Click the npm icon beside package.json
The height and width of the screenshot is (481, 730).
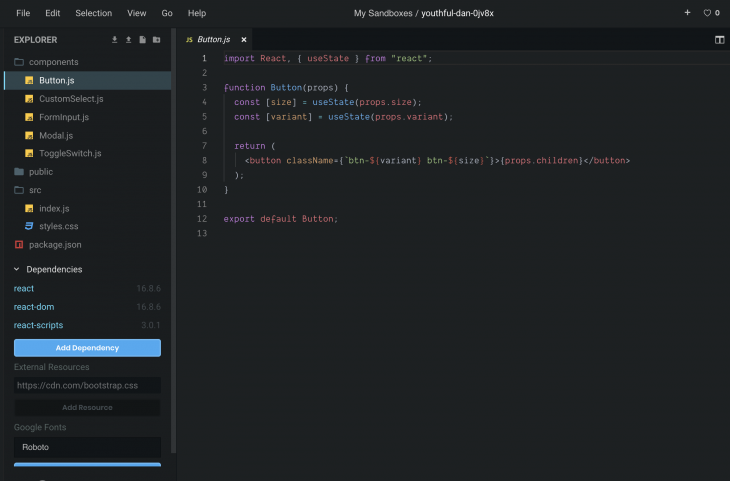tap(19, 244)
